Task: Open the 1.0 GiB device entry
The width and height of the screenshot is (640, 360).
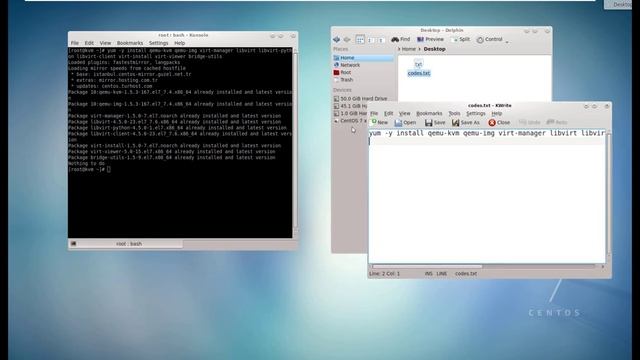Action: [350, 113]
